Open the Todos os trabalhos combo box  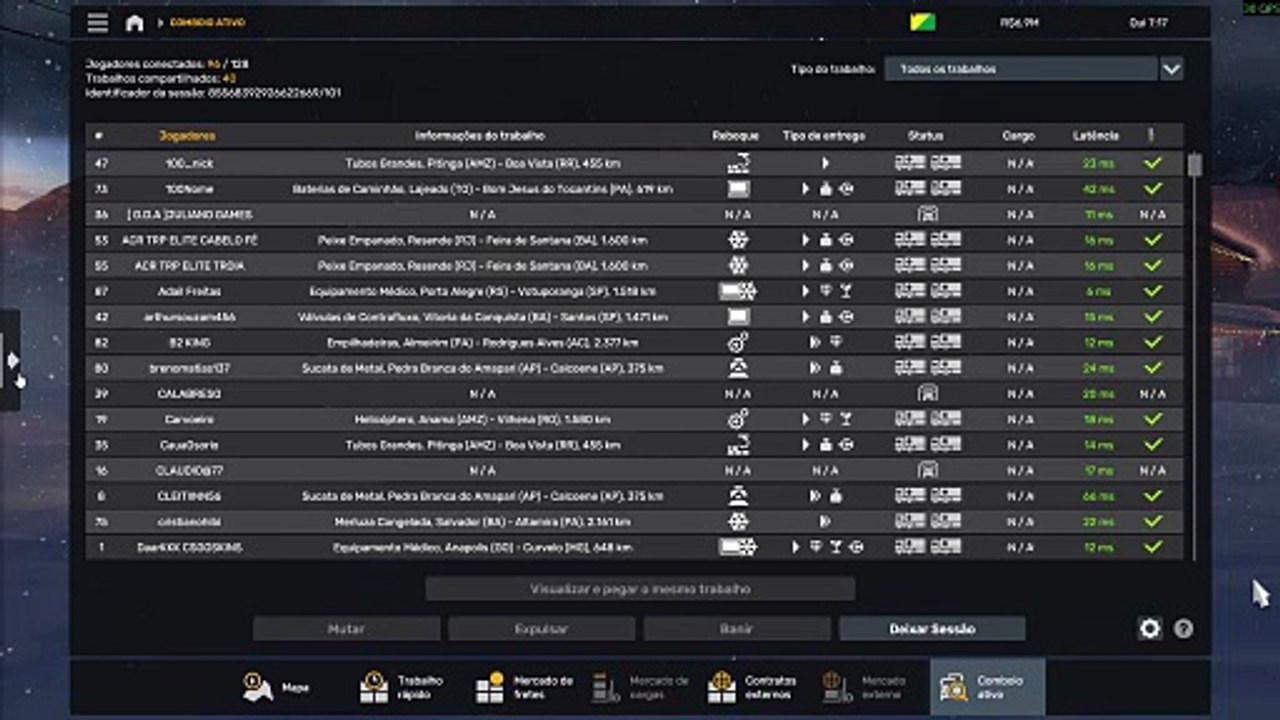pyautogui.click(x=1034, y=69)
